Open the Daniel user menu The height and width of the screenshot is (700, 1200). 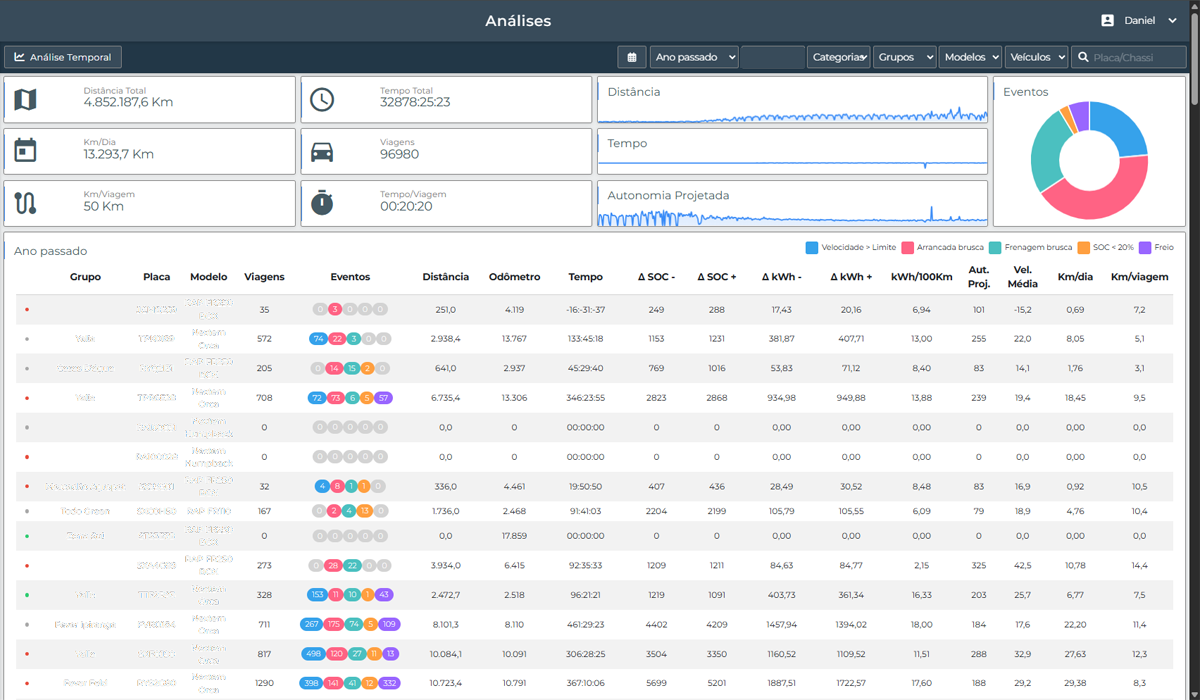point(1139,20)
